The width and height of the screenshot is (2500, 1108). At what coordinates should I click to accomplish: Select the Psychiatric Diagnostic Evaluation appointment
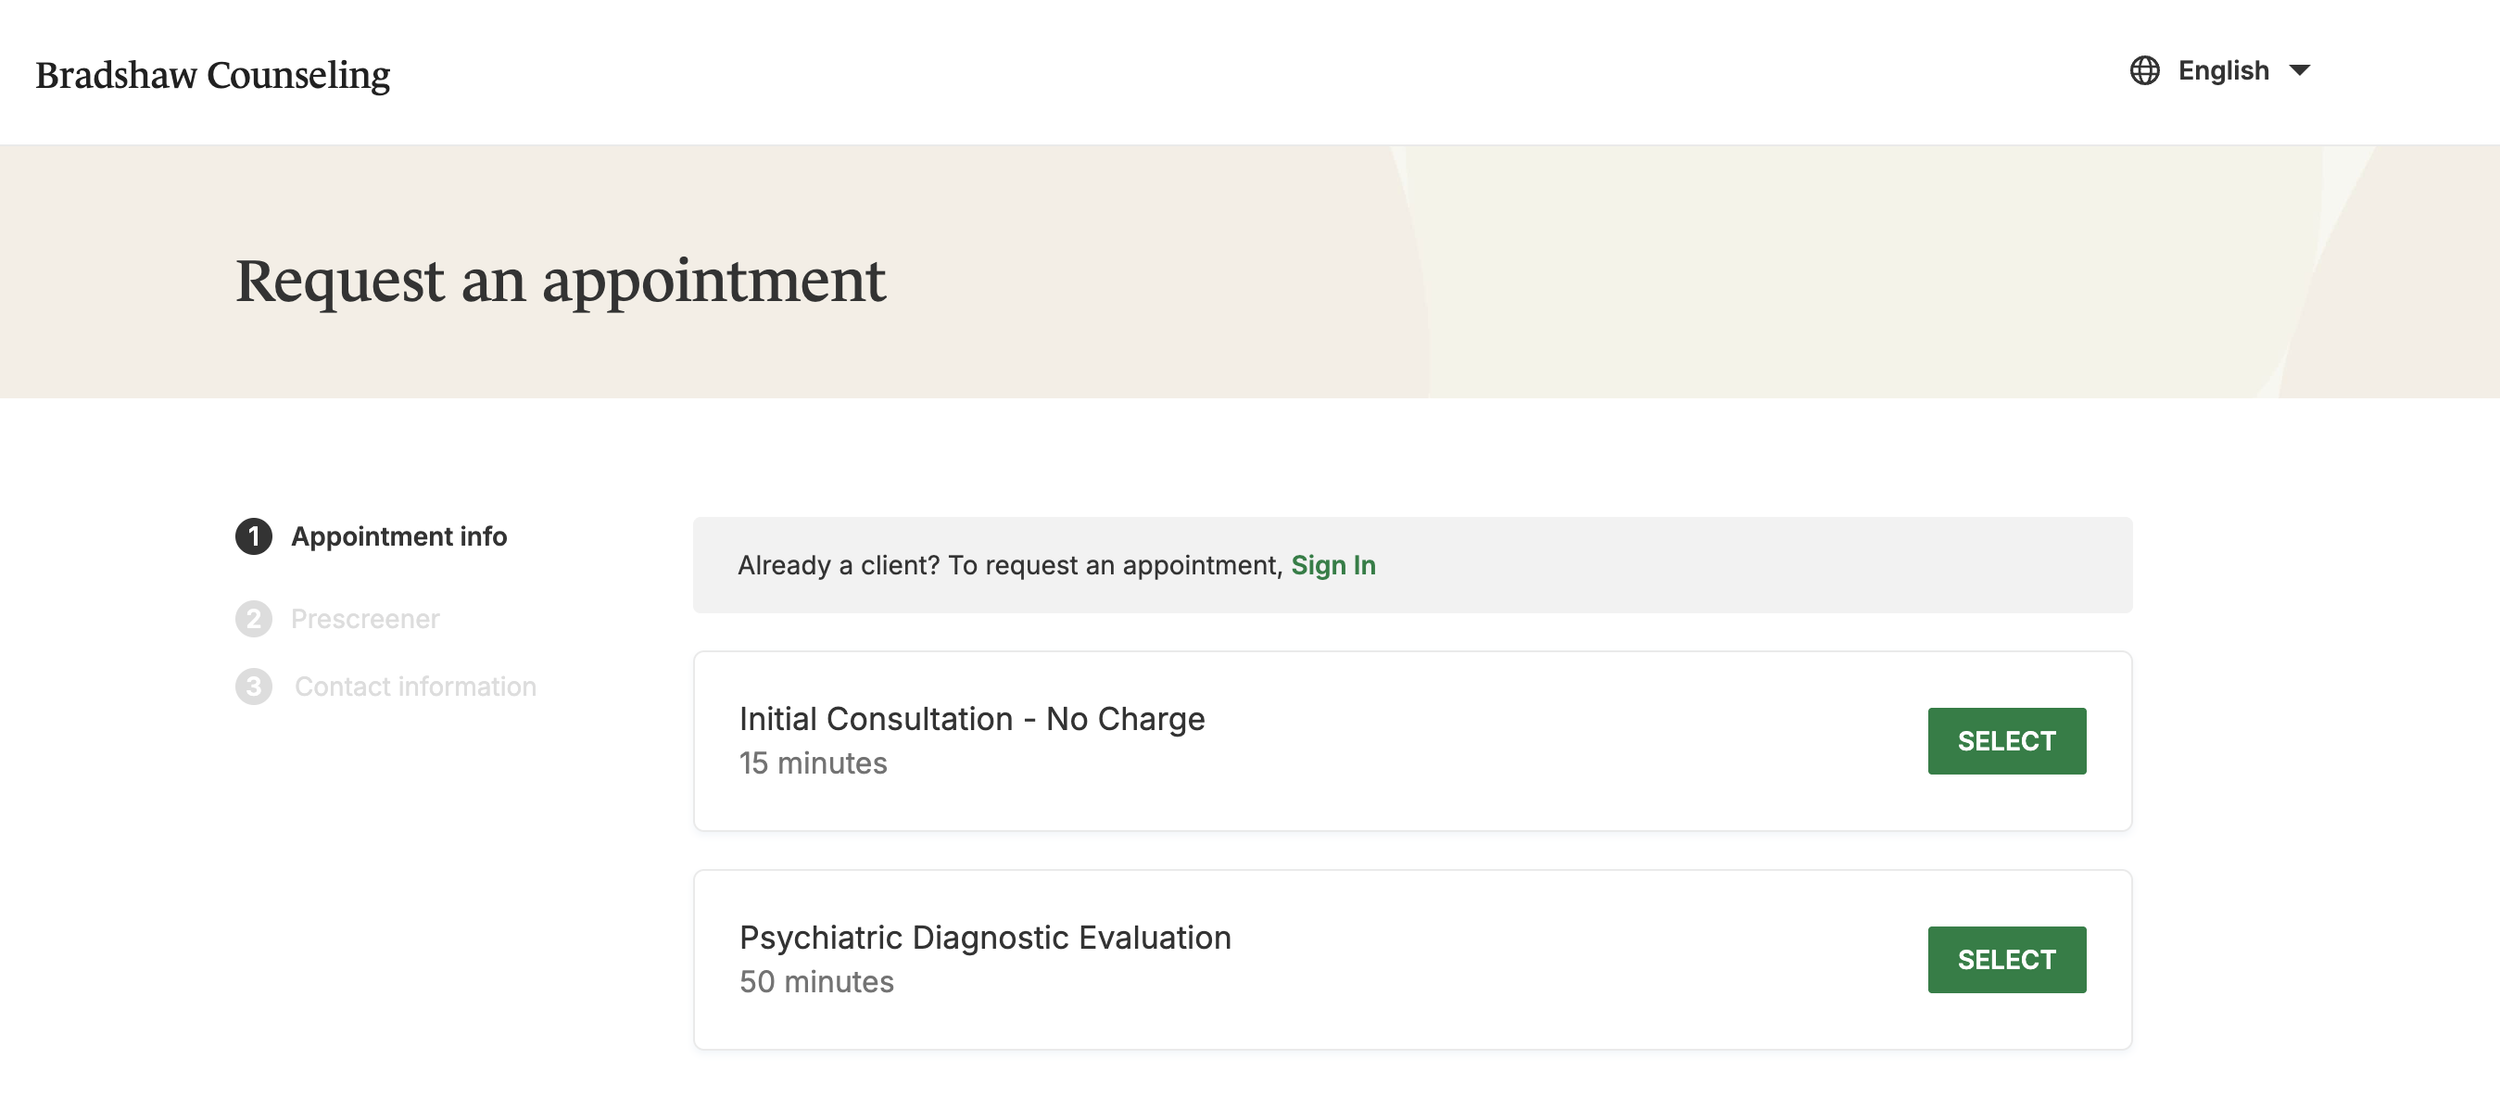[x=2006, y=960]
